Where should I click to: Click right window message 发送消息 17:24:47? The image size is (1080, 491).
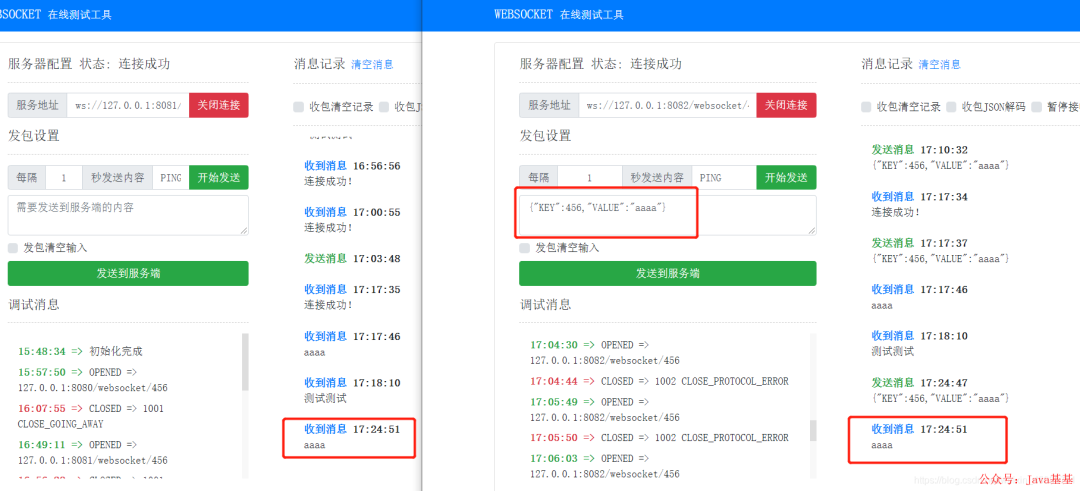coord(940,390)
